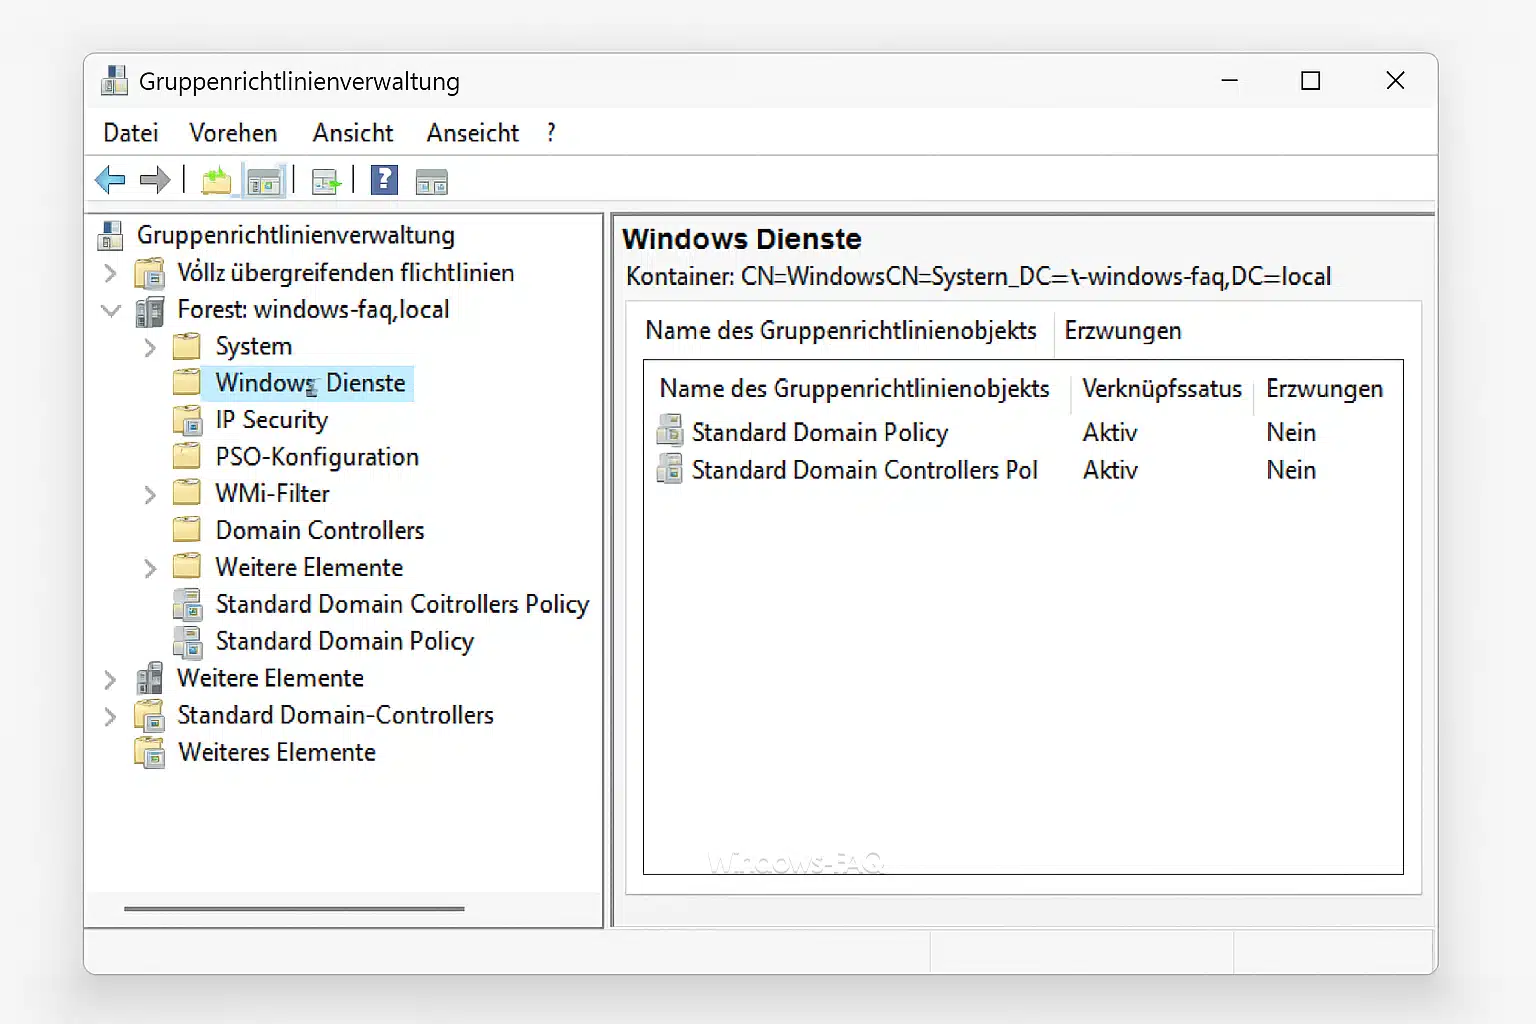Image resolution: width=1536 pixels, height=1024 pixels.
Task: Select IP Security in the tree
Action: pos(271,420)
